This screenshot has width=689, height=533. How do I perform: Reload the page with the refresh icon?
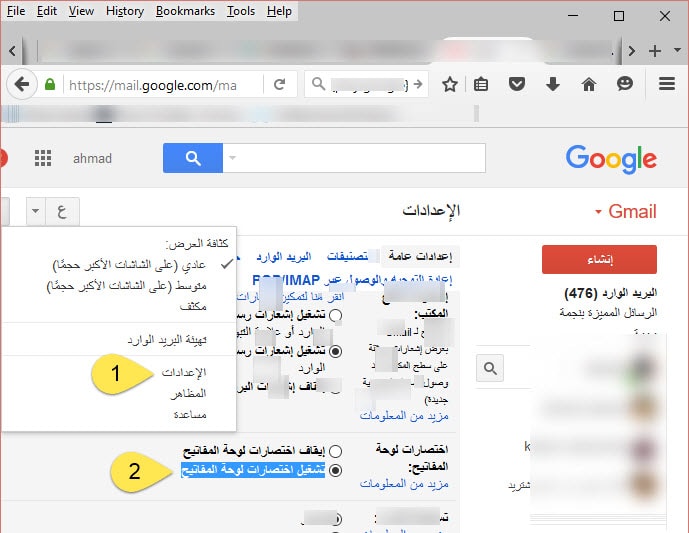280,85
